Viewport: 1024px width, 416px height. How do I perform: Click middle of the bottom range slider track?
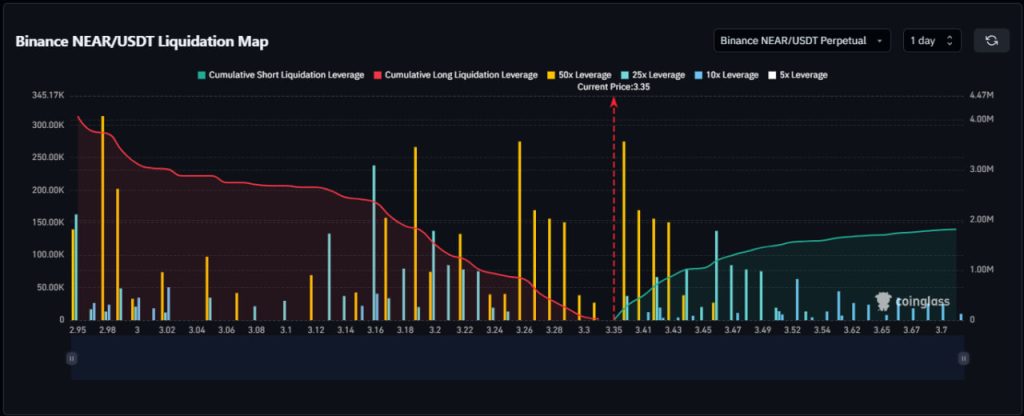coord(515,357)
